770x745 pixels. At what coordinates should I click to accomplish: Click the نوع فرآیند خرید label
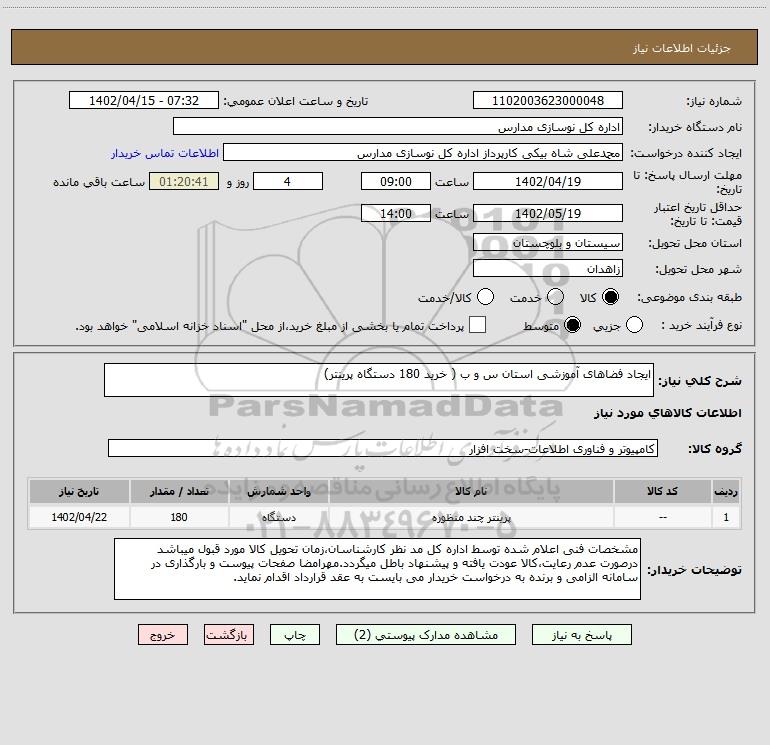pos(701,325)
